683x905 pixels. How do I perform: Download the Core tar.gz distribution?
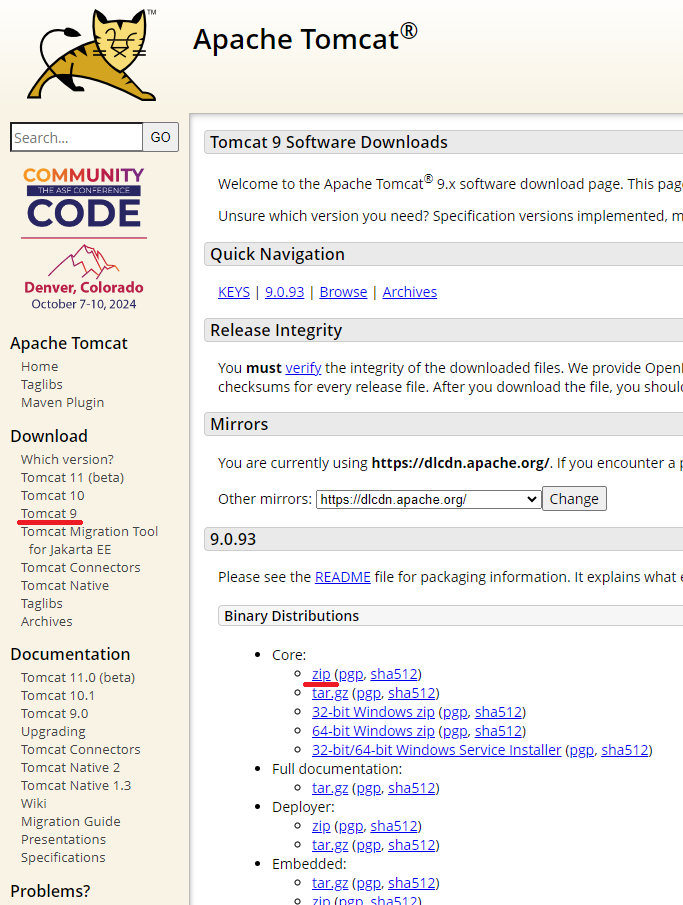coord(330,693)
